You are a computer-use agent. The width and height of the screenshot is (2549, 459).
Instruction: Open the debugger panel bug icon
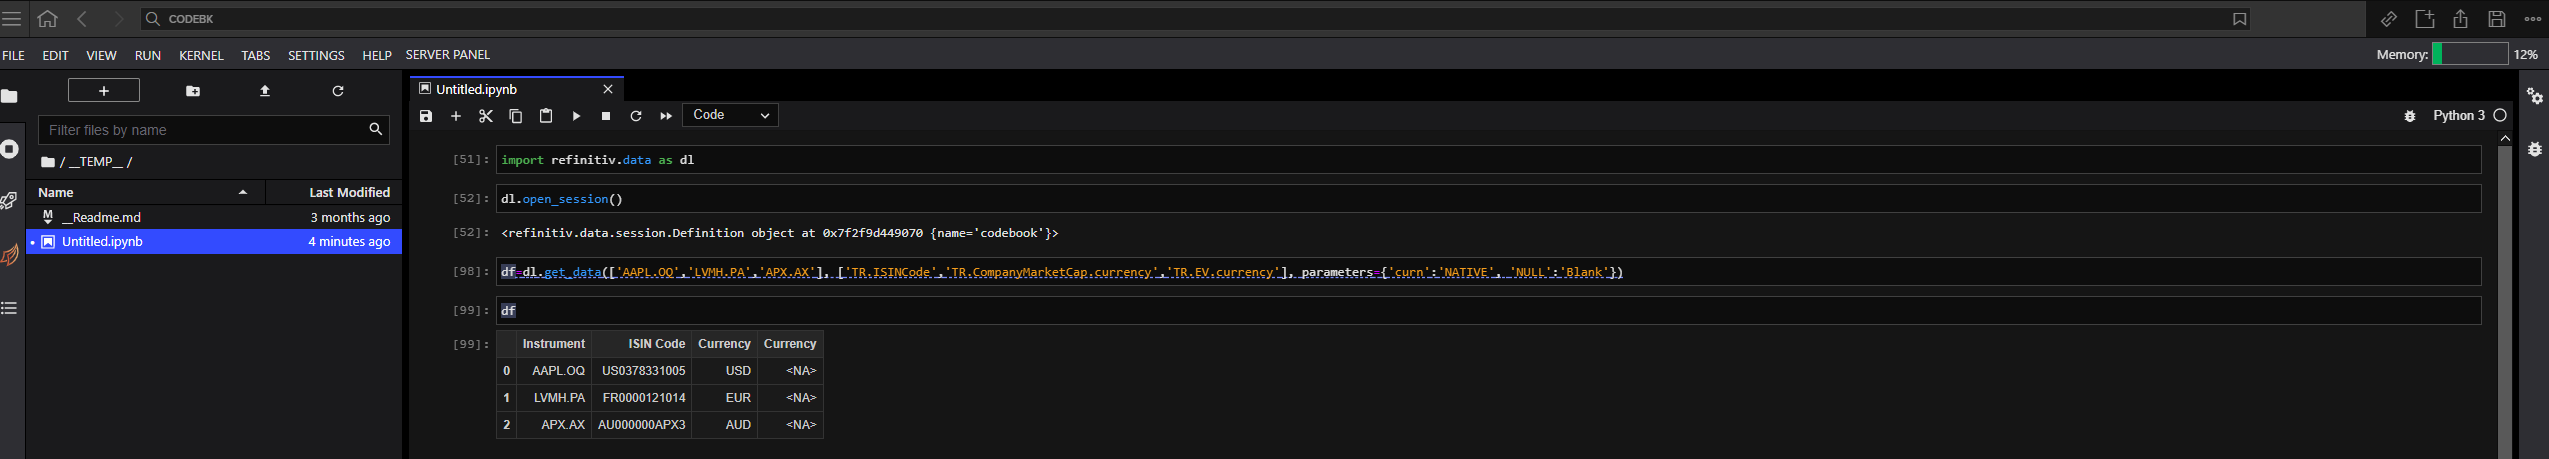click(2535, 149)
